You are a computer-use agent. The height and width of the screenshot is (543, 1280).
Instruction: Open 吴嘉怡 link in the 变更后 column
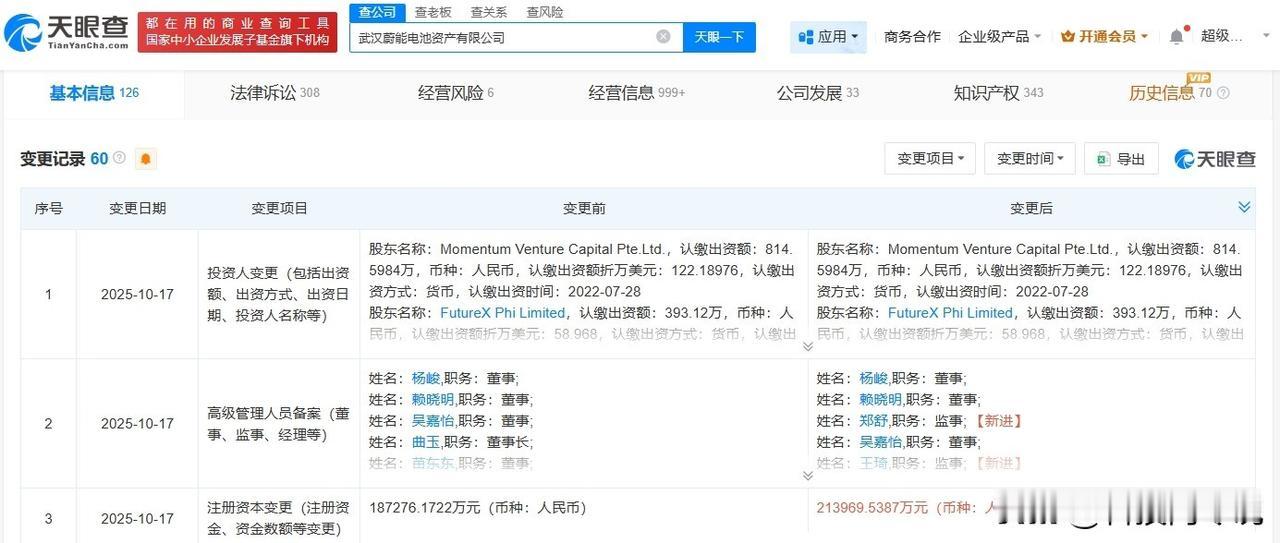pos(880,442)
